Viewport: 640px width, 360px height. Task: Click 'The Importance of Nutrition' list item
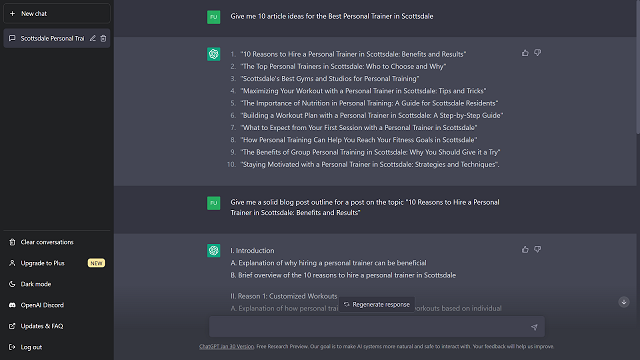369,103
